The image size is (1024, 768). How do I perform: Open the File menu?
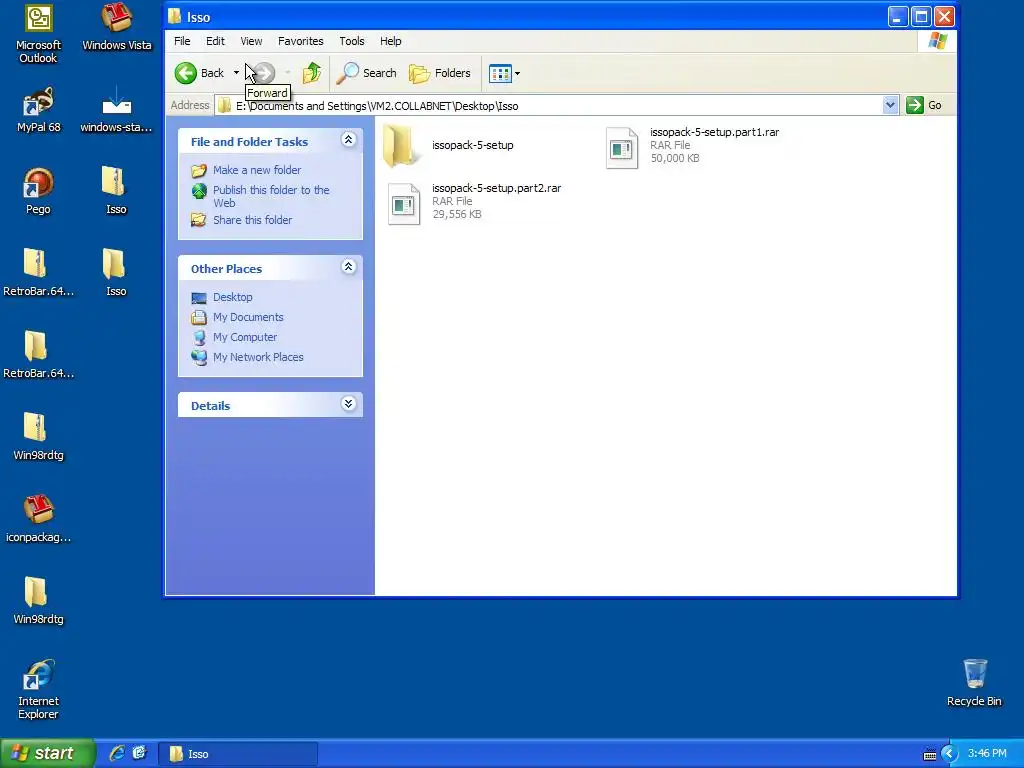182,41
